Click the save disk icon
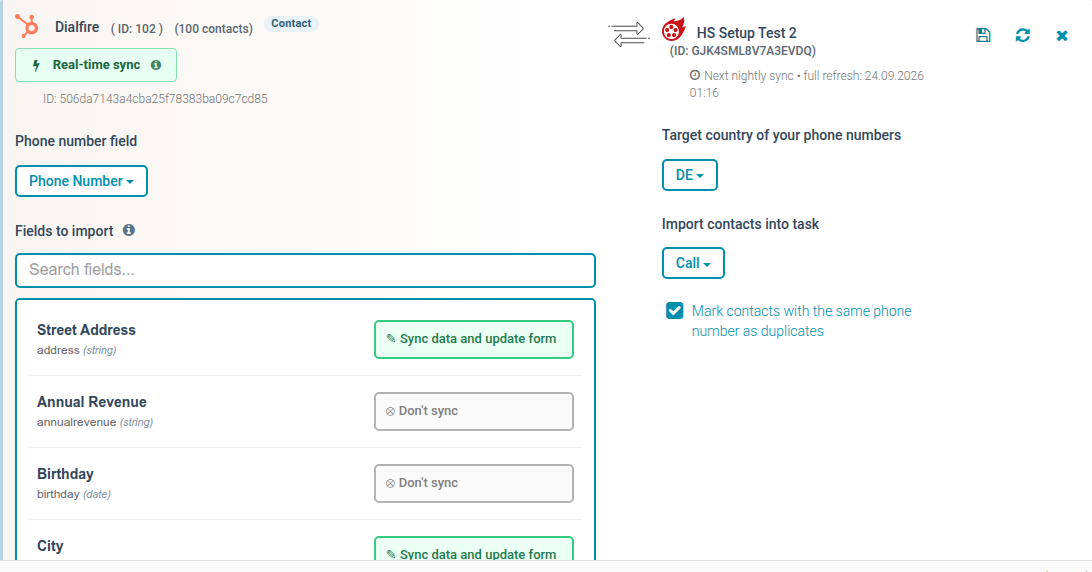 (x=983, y=35)
